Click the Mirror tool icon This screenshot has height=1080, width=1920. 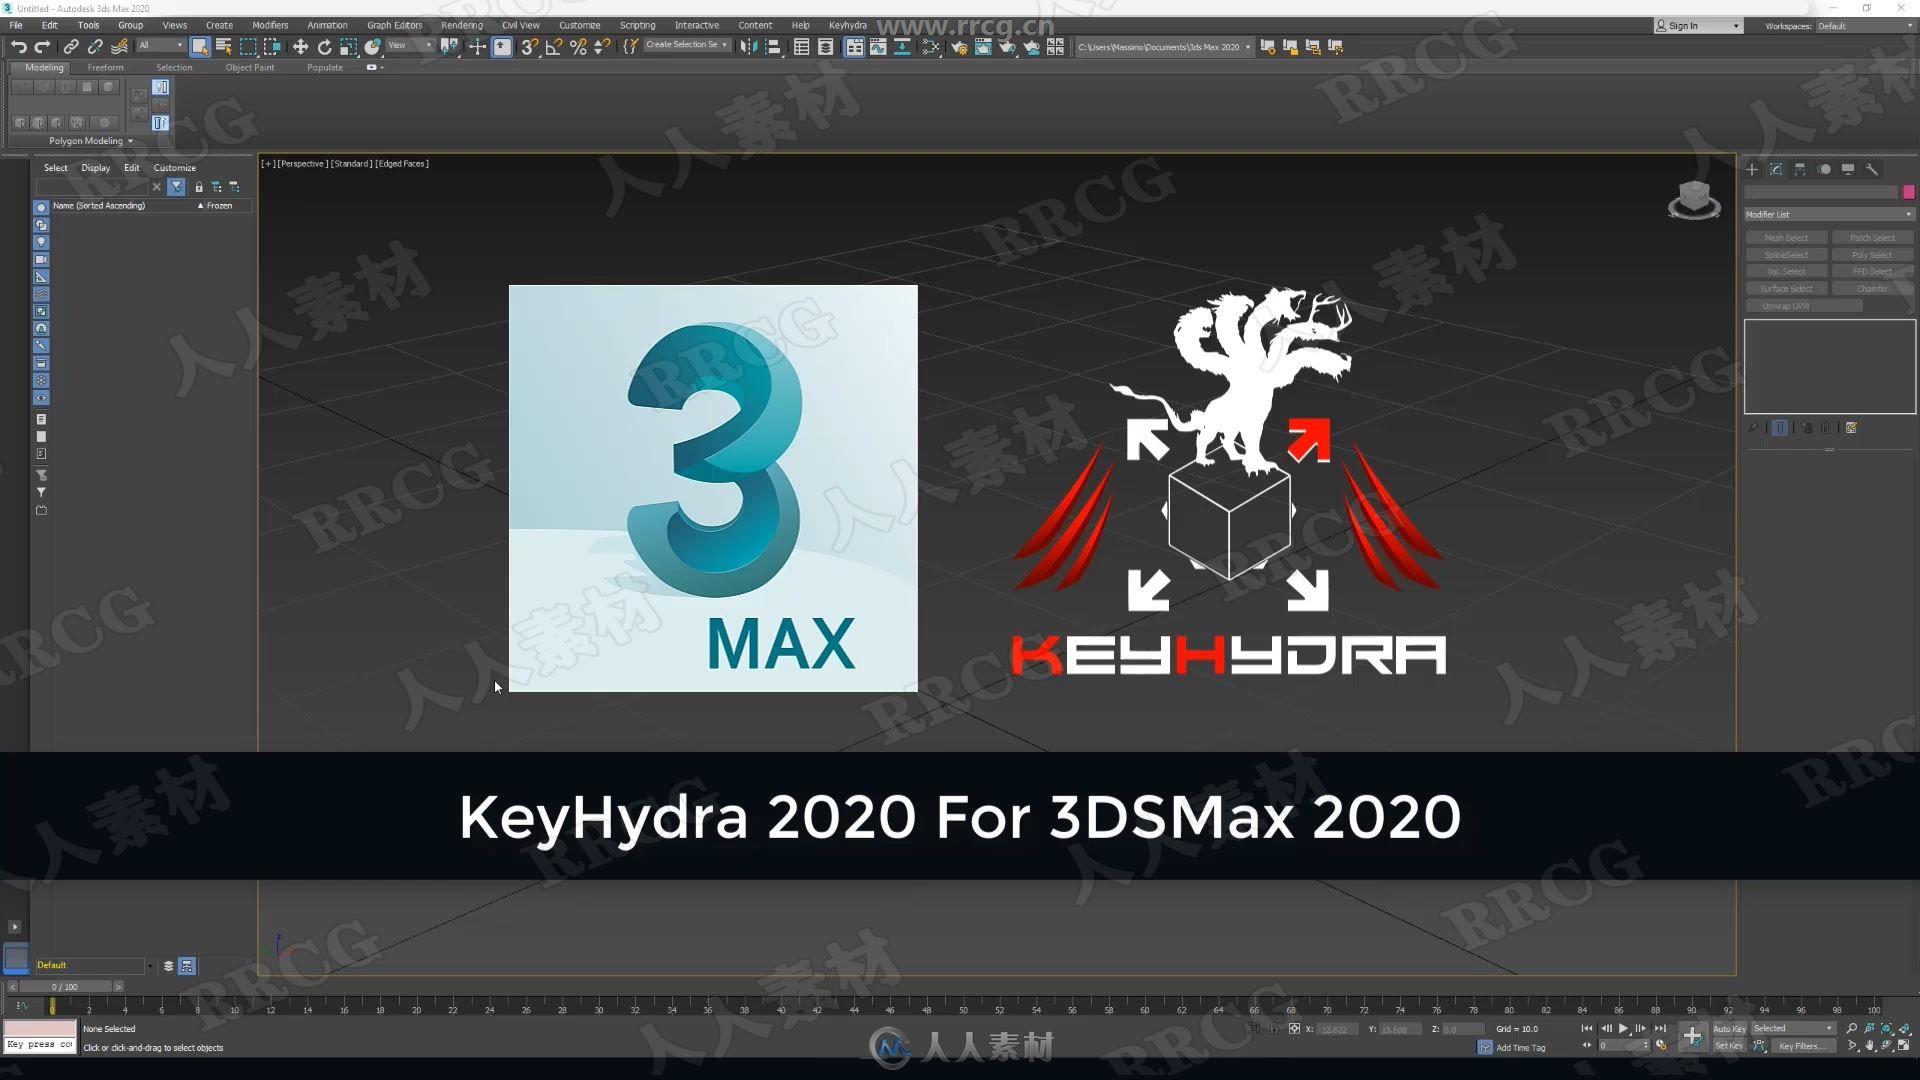(x=748, y=47)
